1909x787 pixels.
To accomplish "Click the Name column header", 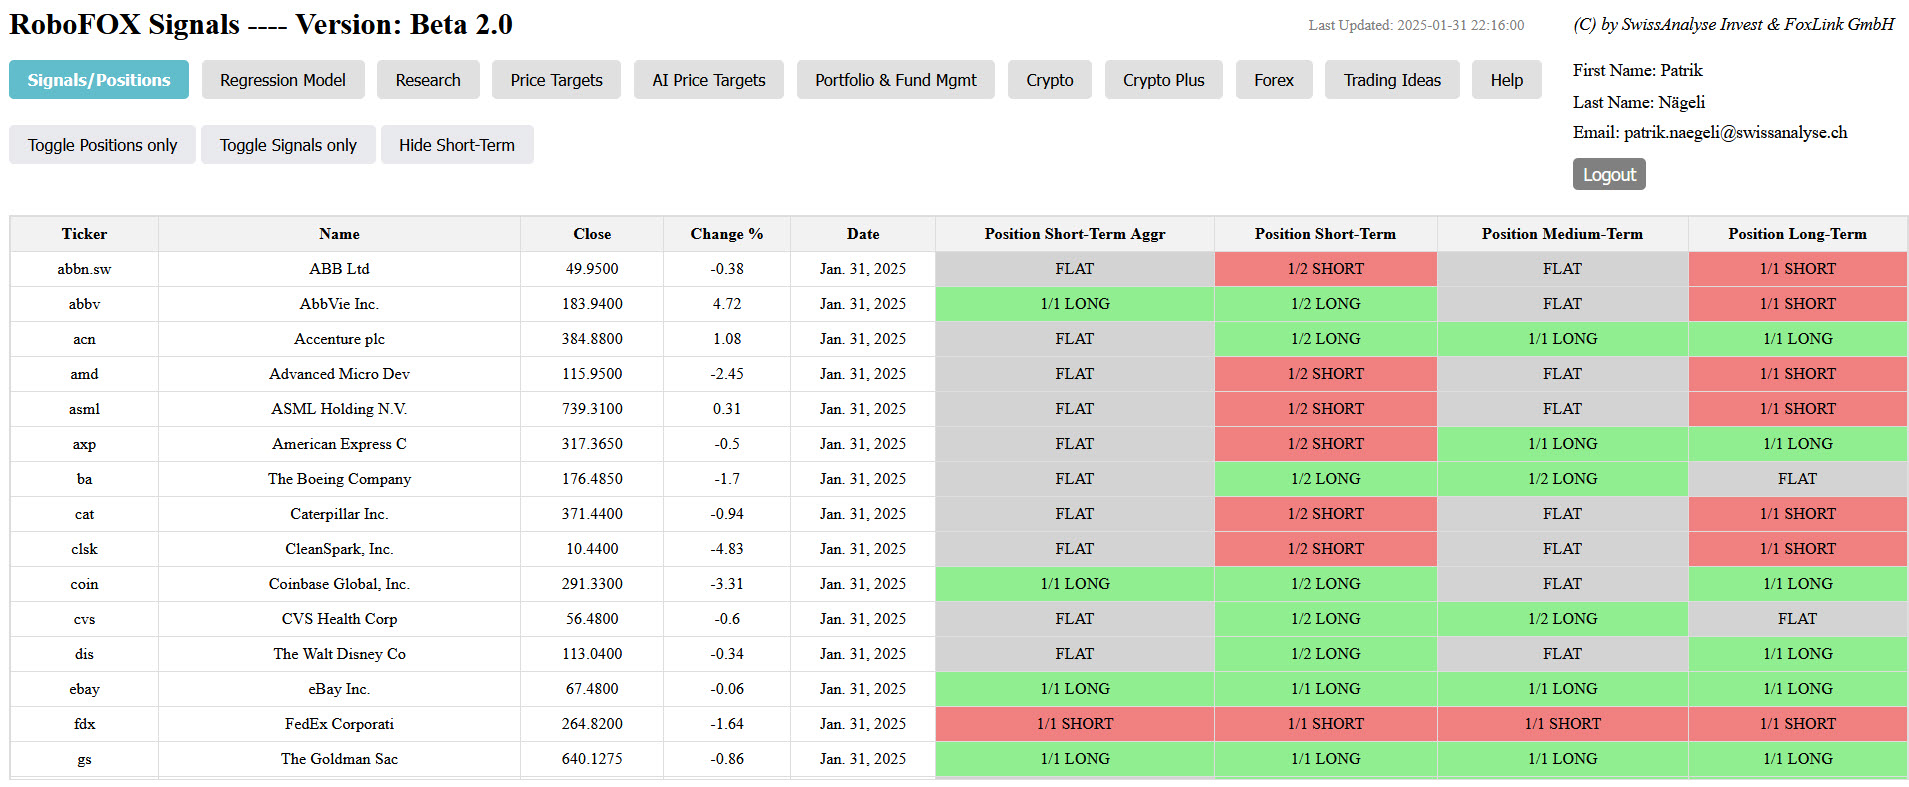I will pyautogui.click(x=339, y=234).
